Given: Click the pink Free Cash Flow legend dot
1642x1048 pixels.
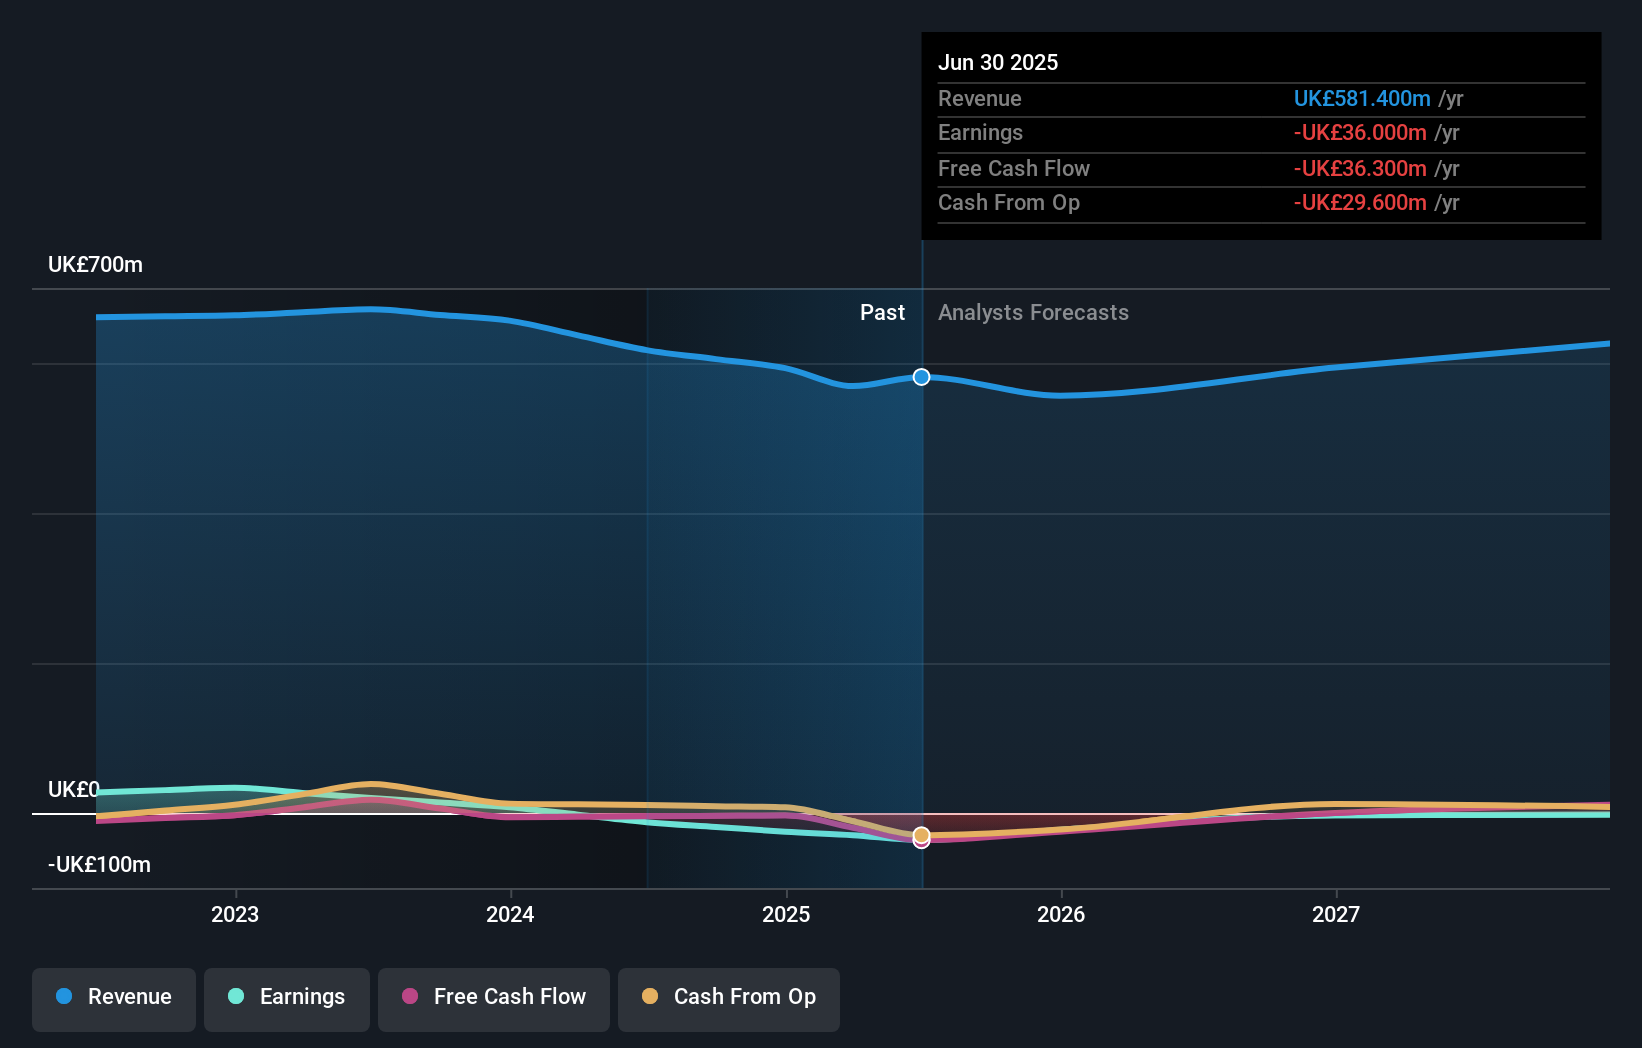Looking at the screenshot, I should click(410, 997).
